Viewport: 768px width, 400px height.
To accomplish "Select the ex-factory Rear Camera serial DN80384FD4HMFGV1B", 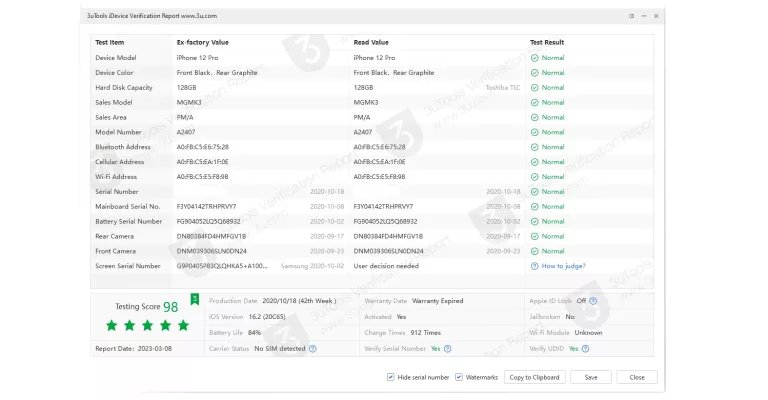I will pyautogui.click(x=211, y=236).
